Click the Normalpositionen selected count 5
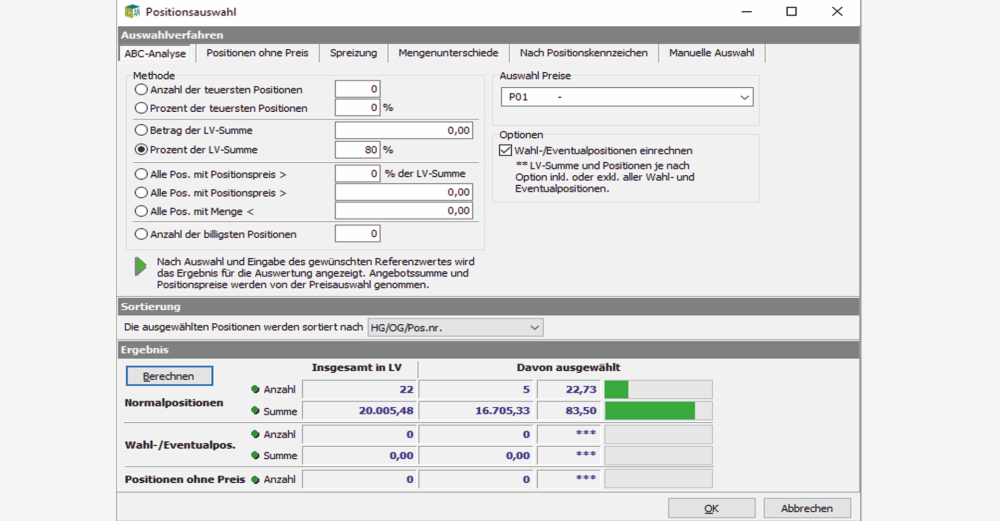This screenshot has height=521, width=1000. [x=526, y=389]
